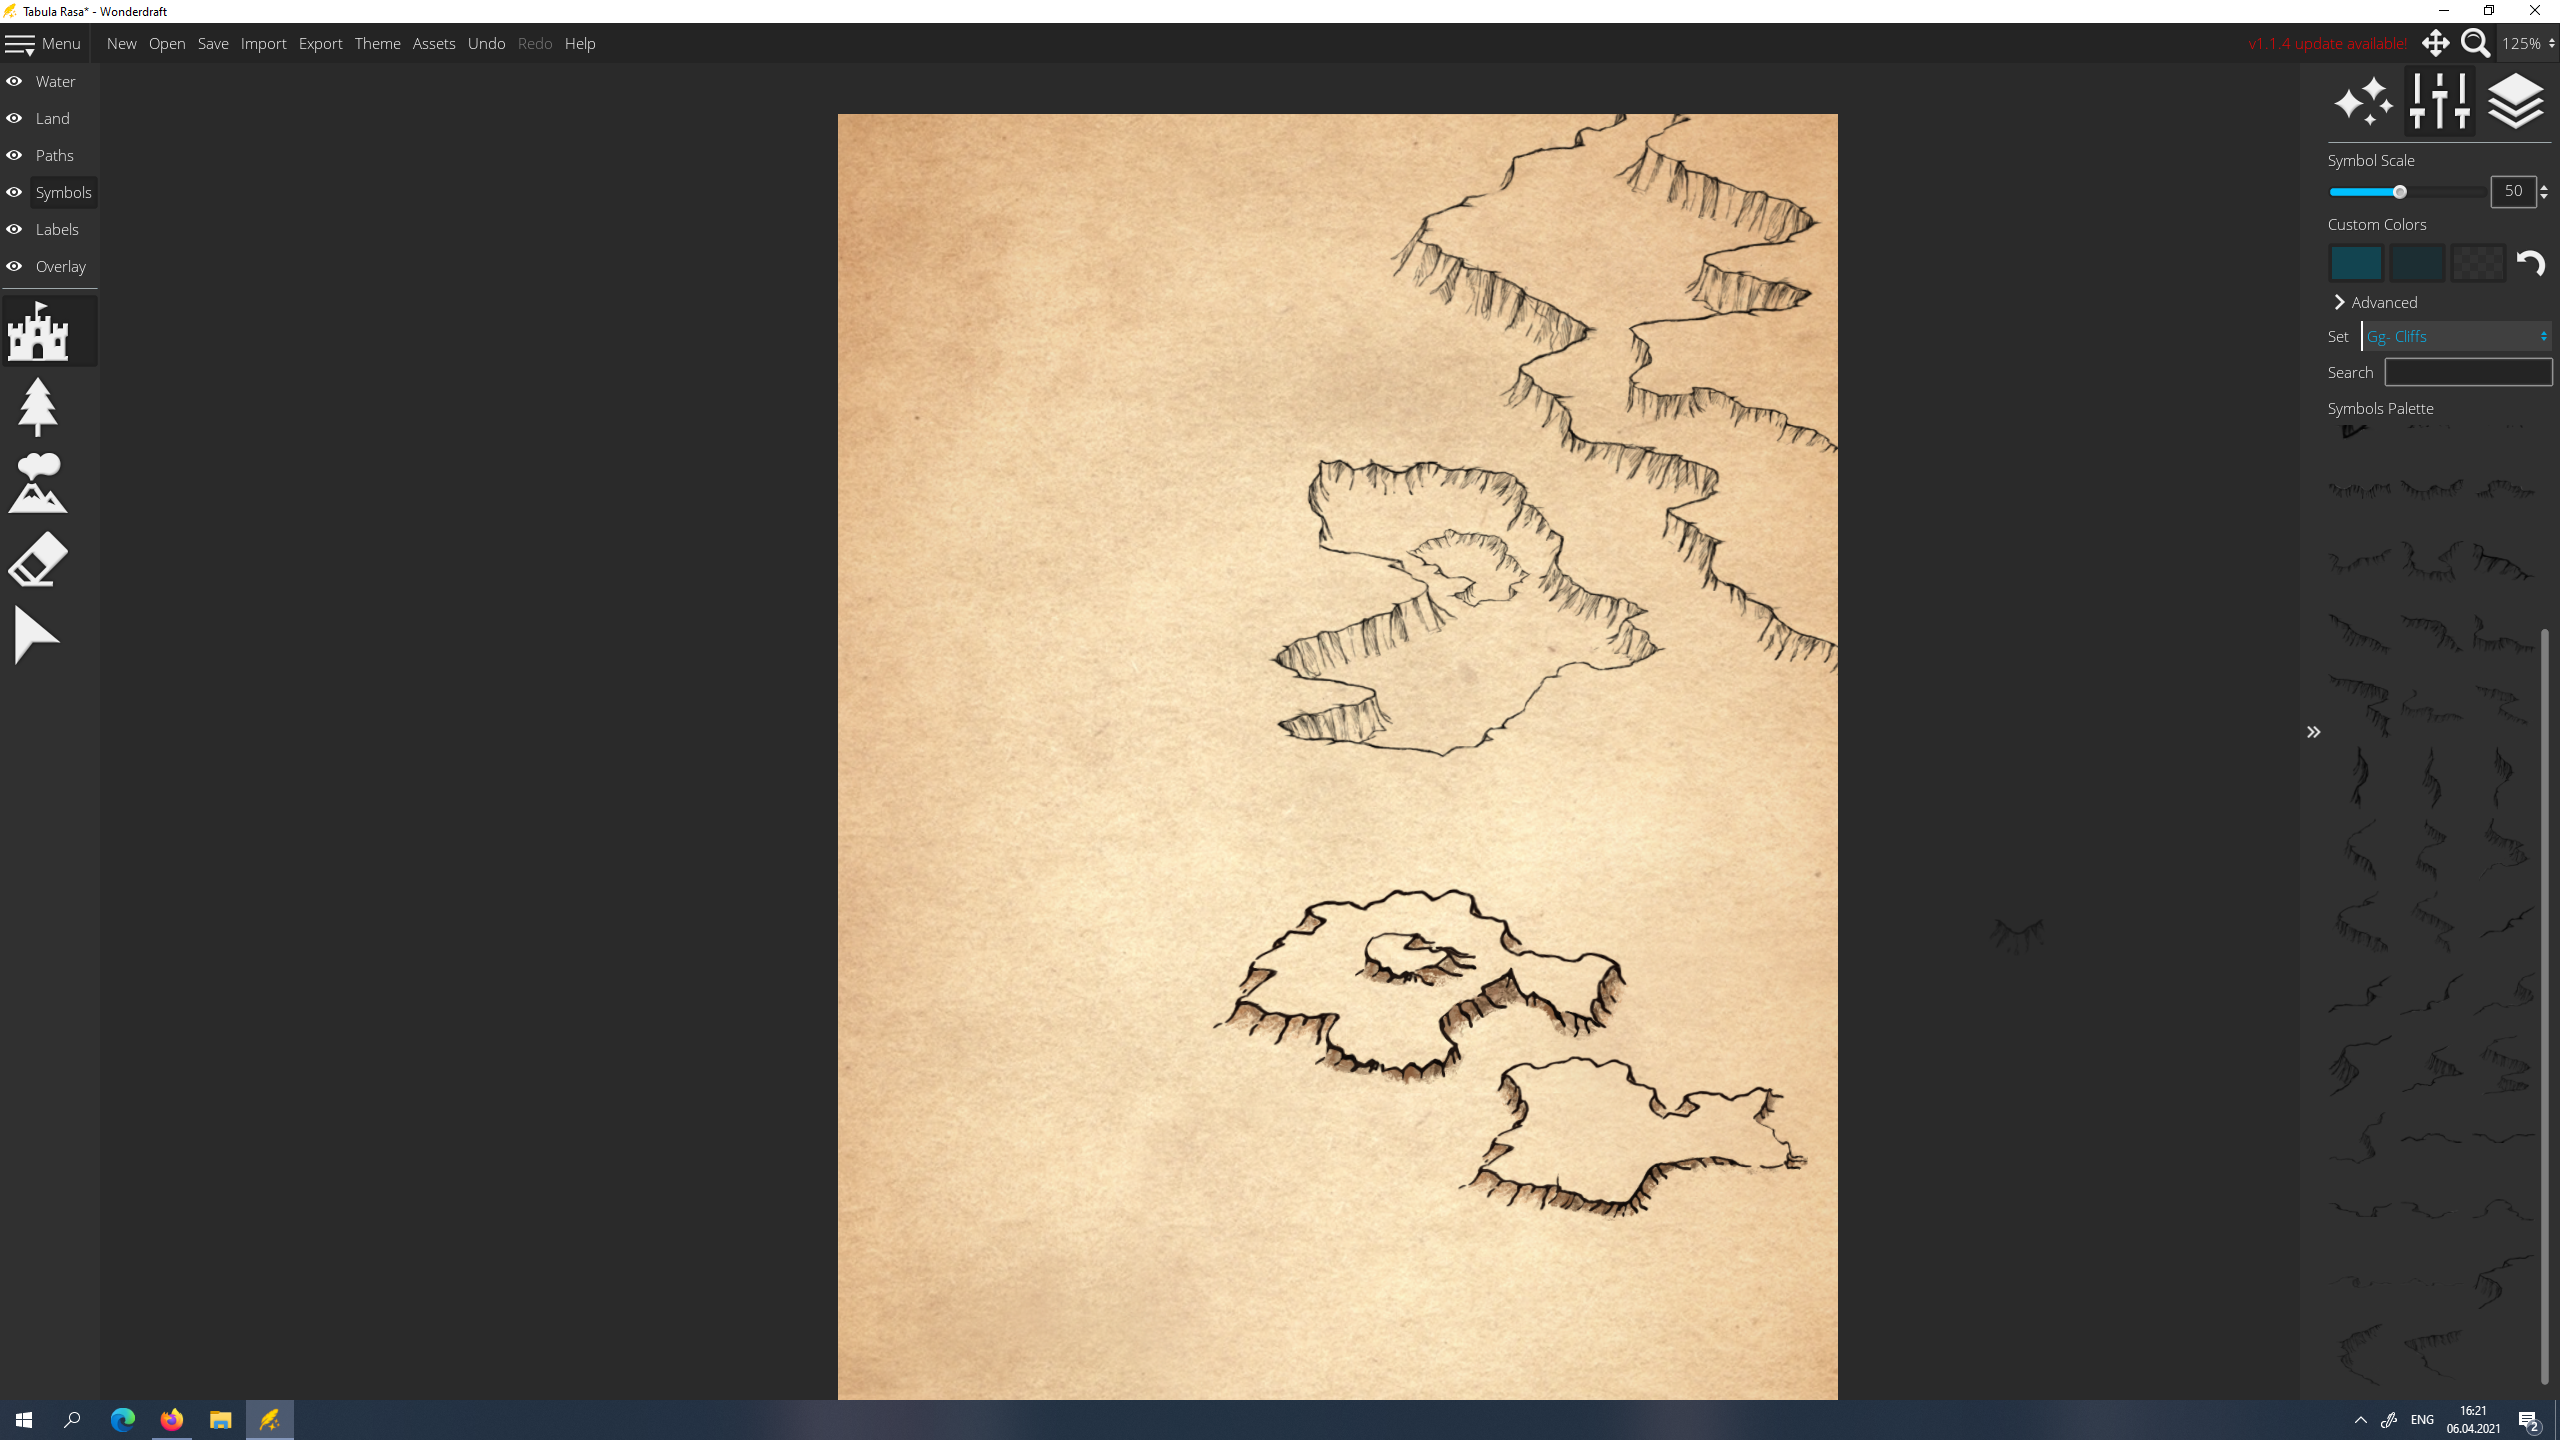
Task: Click the first teal custom color swatch
Action: coord(2356,263)
